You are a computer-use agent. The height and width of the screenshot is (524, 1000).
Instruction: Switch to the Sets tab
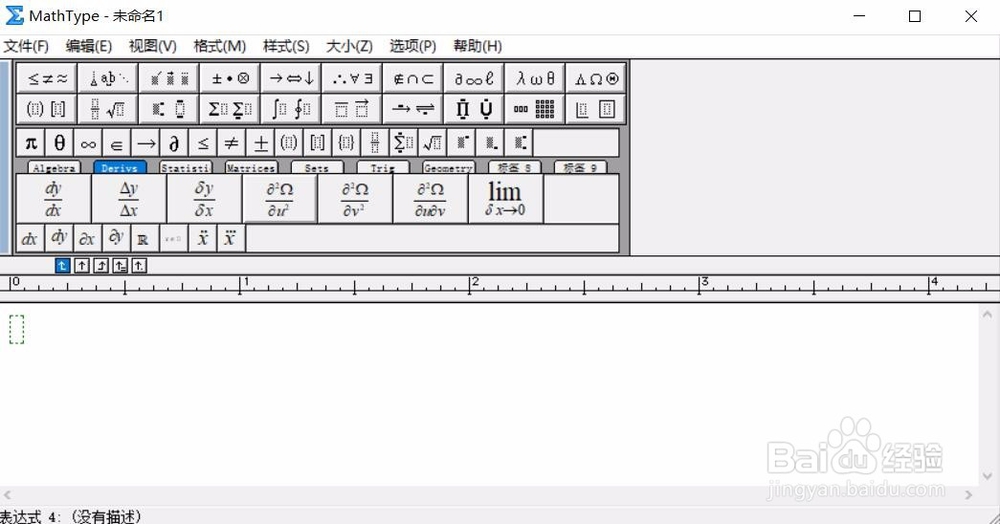tap(317, 168)
